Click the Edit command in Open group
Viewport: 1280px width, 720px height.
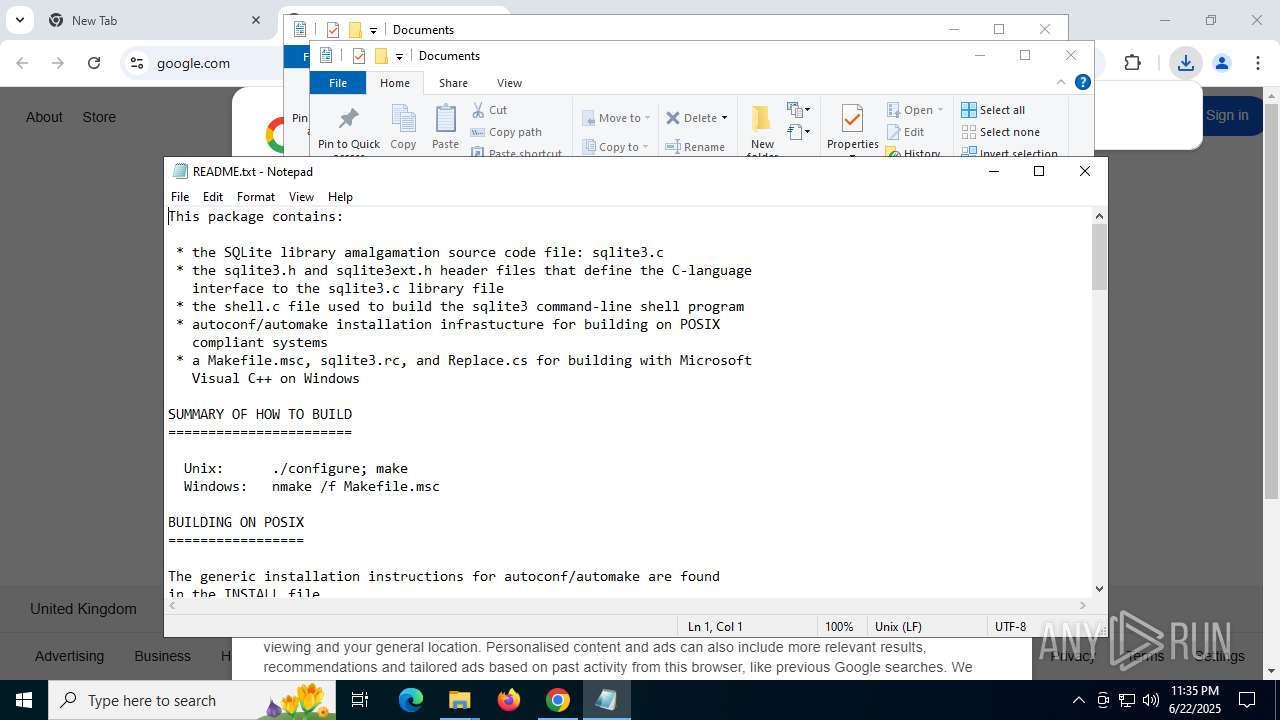905,132
